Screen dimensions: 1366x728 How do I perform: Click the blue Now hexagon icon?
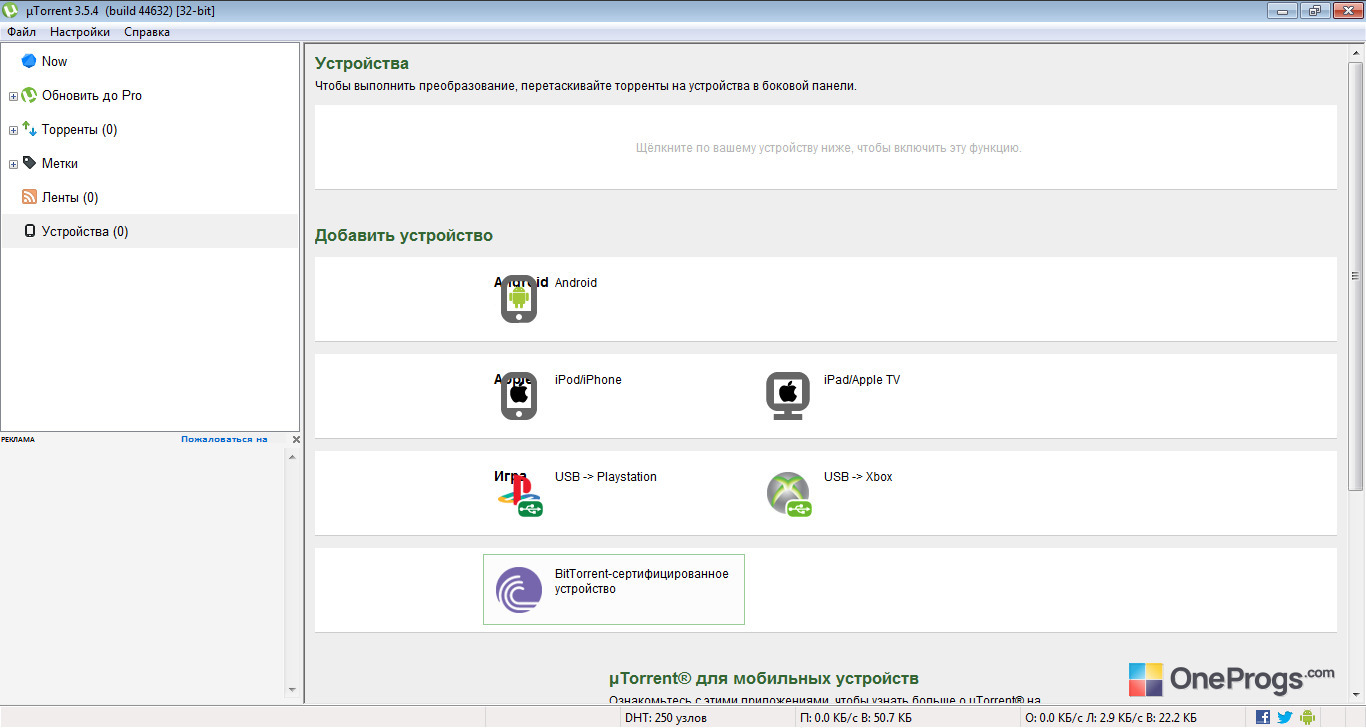pos(29,61)
